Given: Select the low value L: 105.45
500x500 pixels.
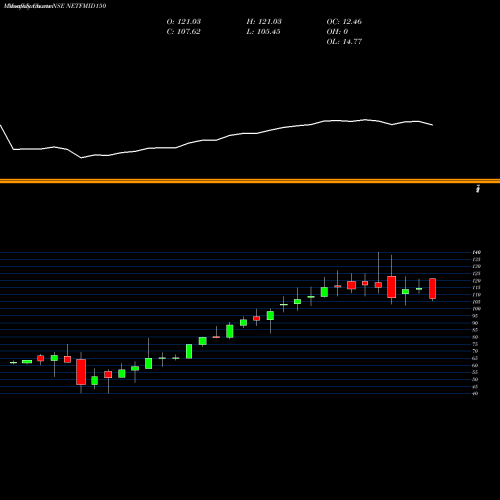Looking at the screenshot, I should coord(263,32).
